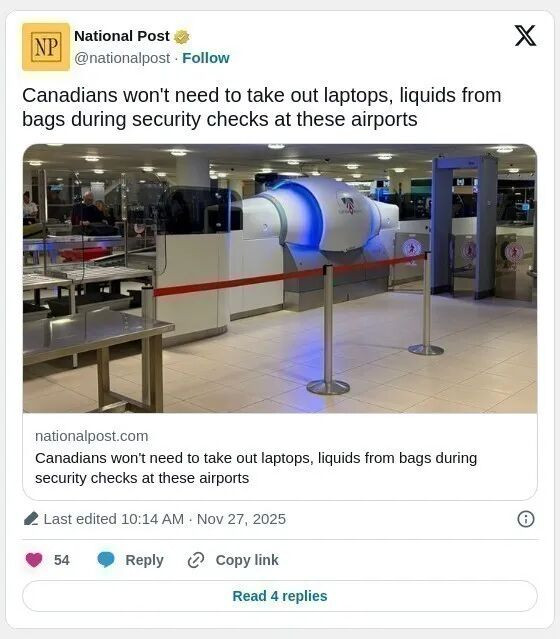Click the tweet text about laptops
Viewport: 560px width, 639px height.
(x=262, y=107)
